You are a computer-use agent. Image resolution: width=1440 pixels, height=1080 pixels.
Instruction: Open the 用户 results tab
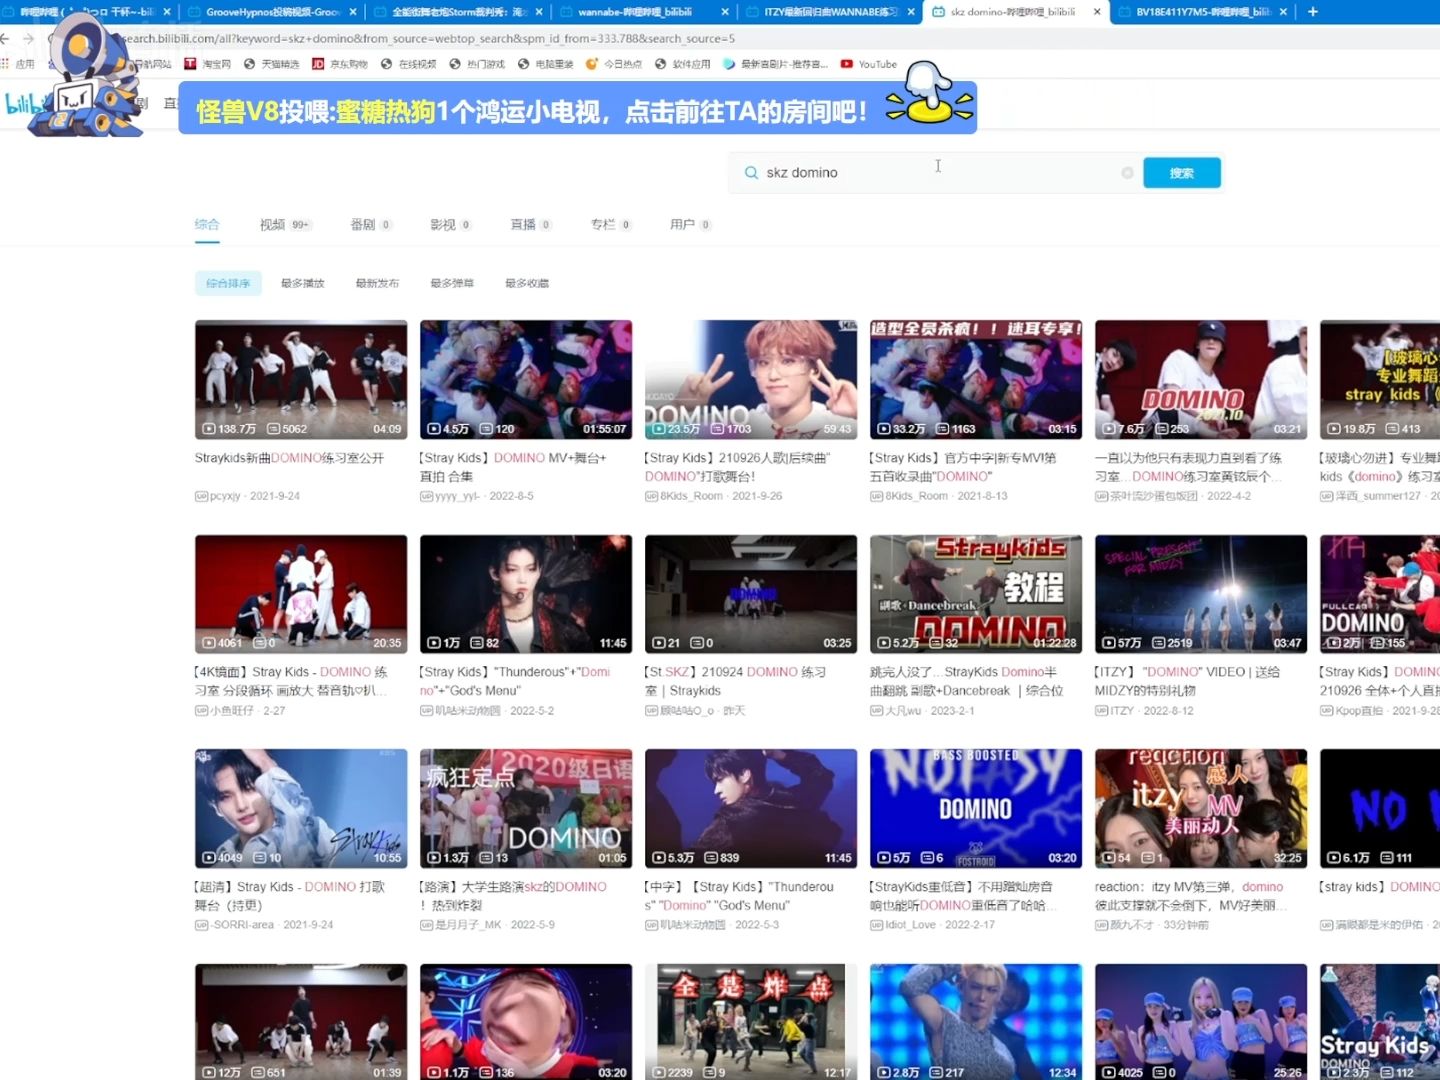tap(690, 224)
